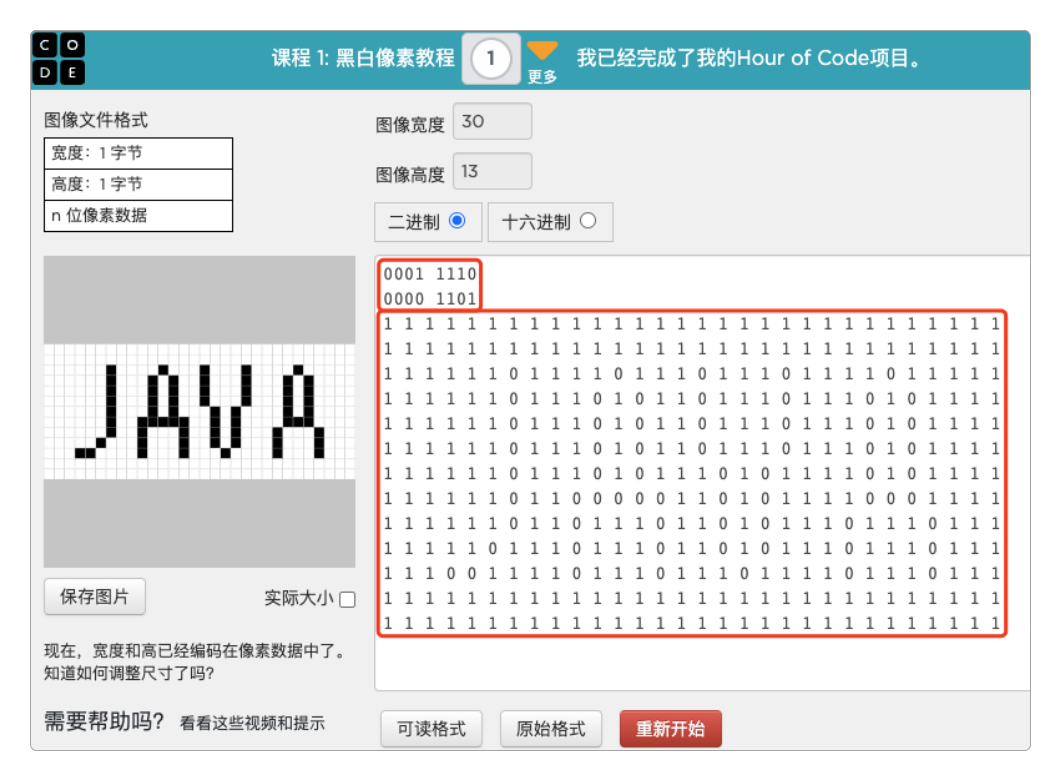Click the height byte 0000 1101
Image resolution: width=1061 pixels, height=781 pixels.
pyautogui.click(x=430, y=298)
